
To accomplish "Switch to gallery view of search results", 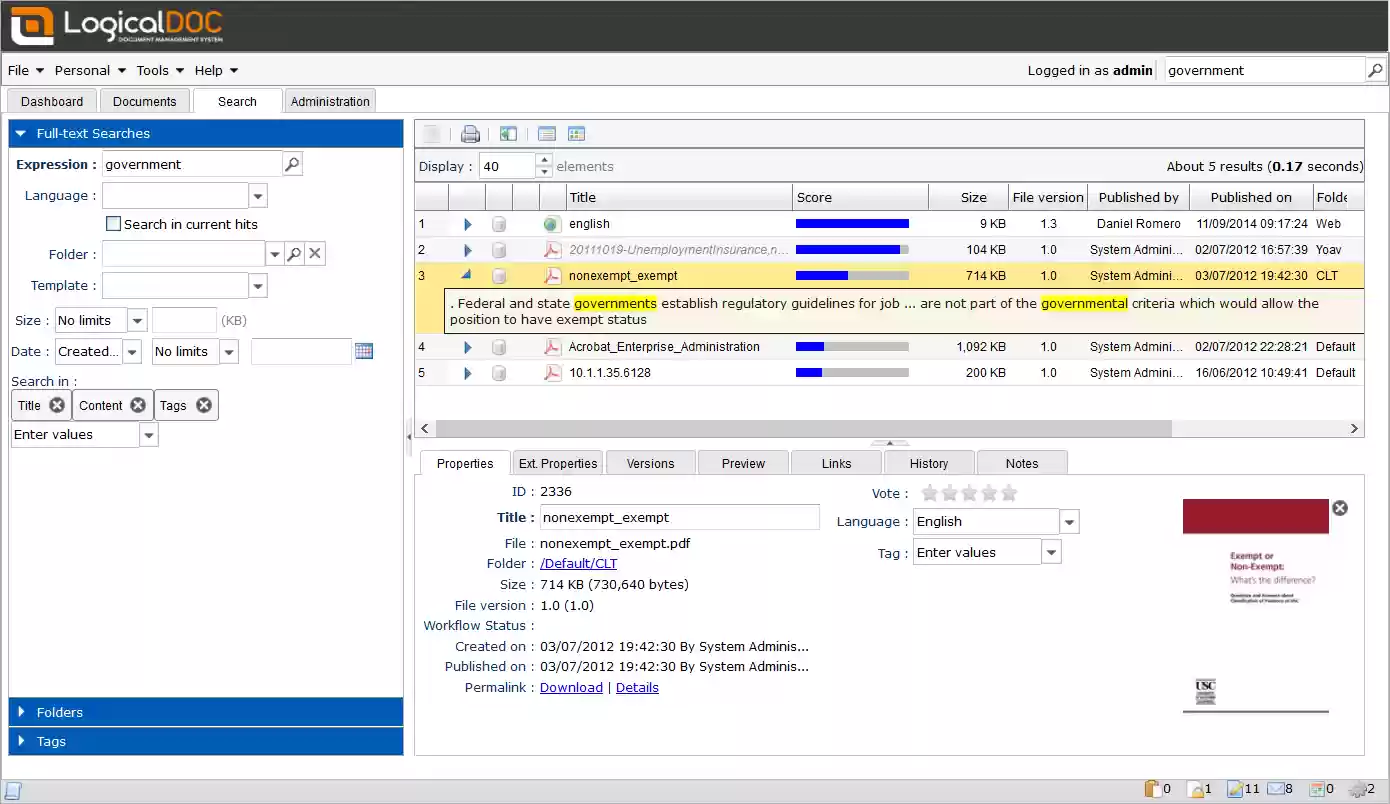I will (575, 133).
